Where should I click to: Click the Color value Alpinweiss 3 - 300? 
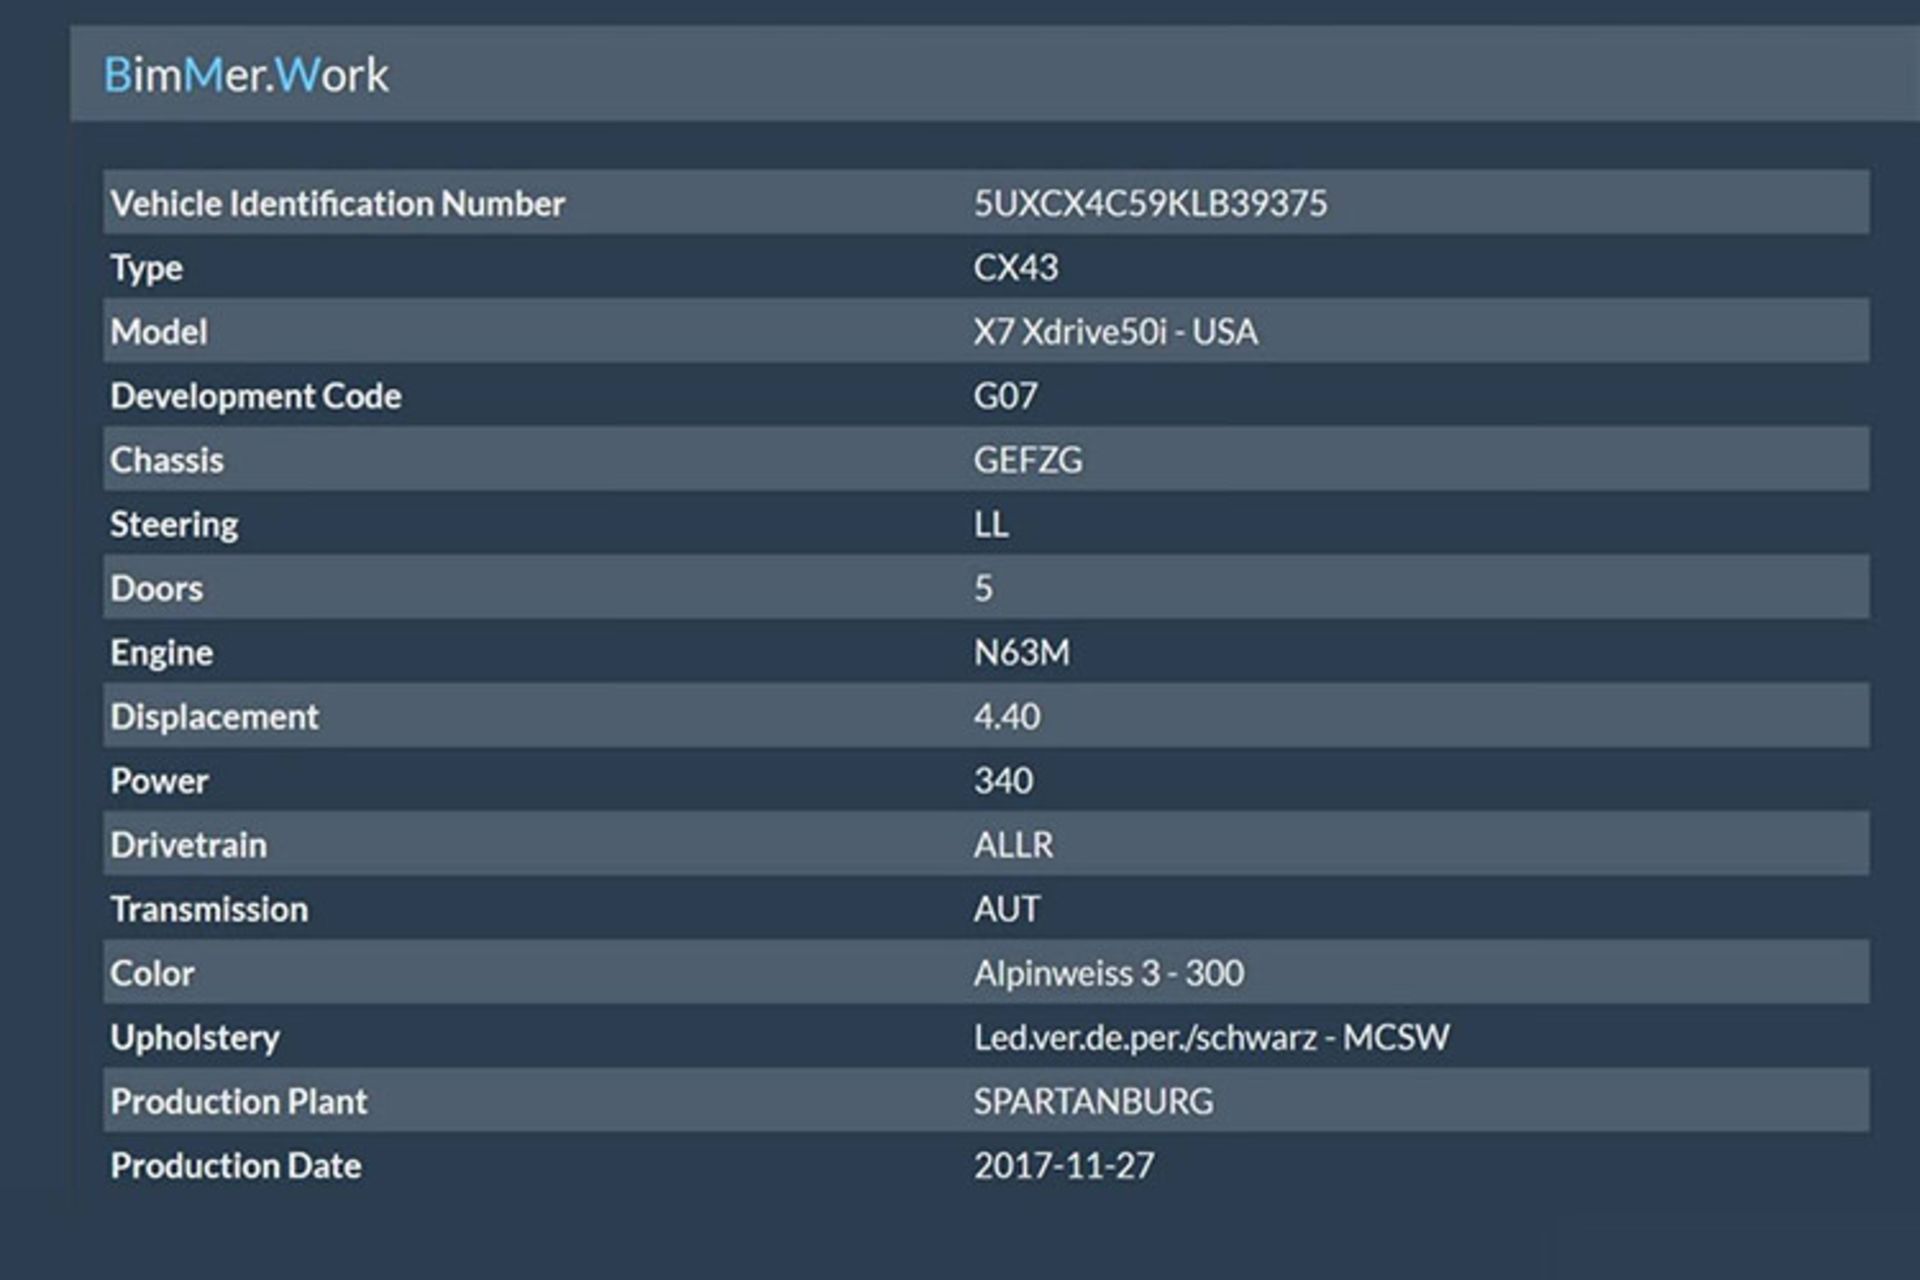tap(1108, 973)
